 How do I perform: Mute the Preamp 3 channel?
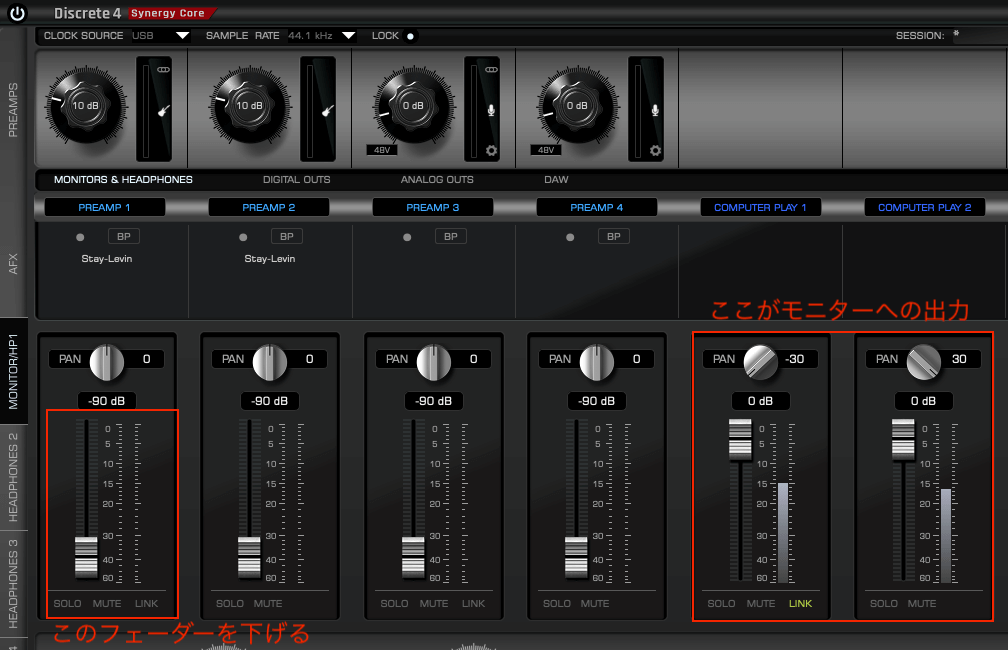tap(434, 604)
